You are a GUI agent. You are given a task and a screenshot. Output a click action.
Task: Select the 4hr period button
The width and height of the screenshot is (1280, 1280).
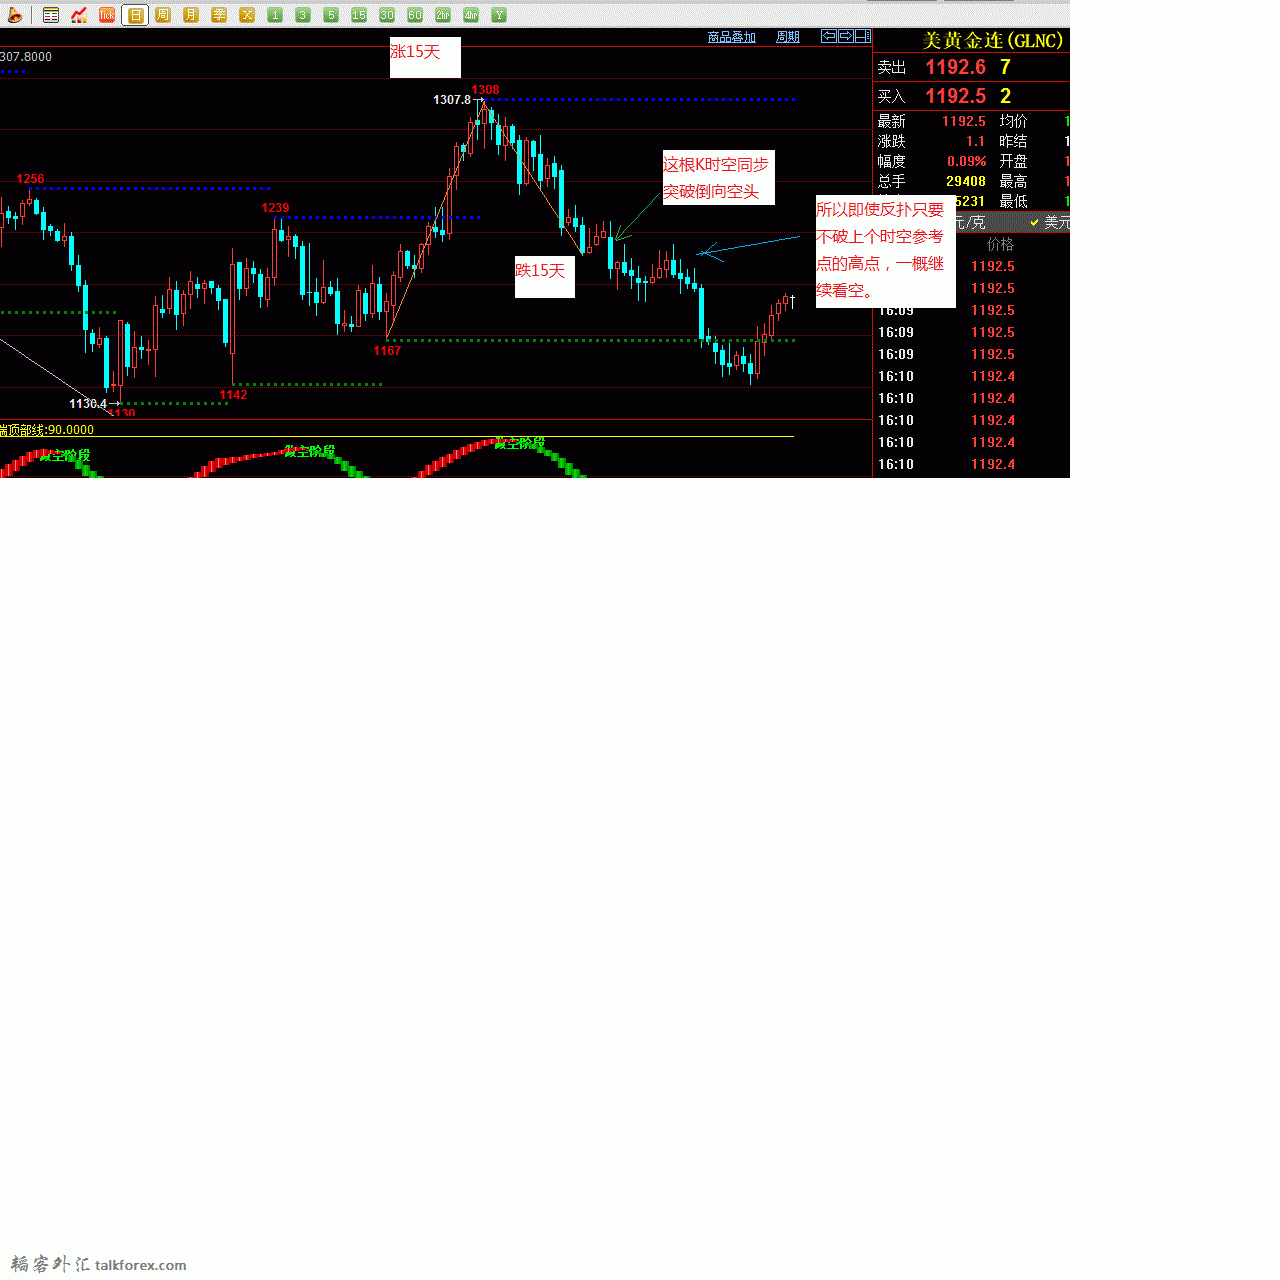tap(471, 15)
